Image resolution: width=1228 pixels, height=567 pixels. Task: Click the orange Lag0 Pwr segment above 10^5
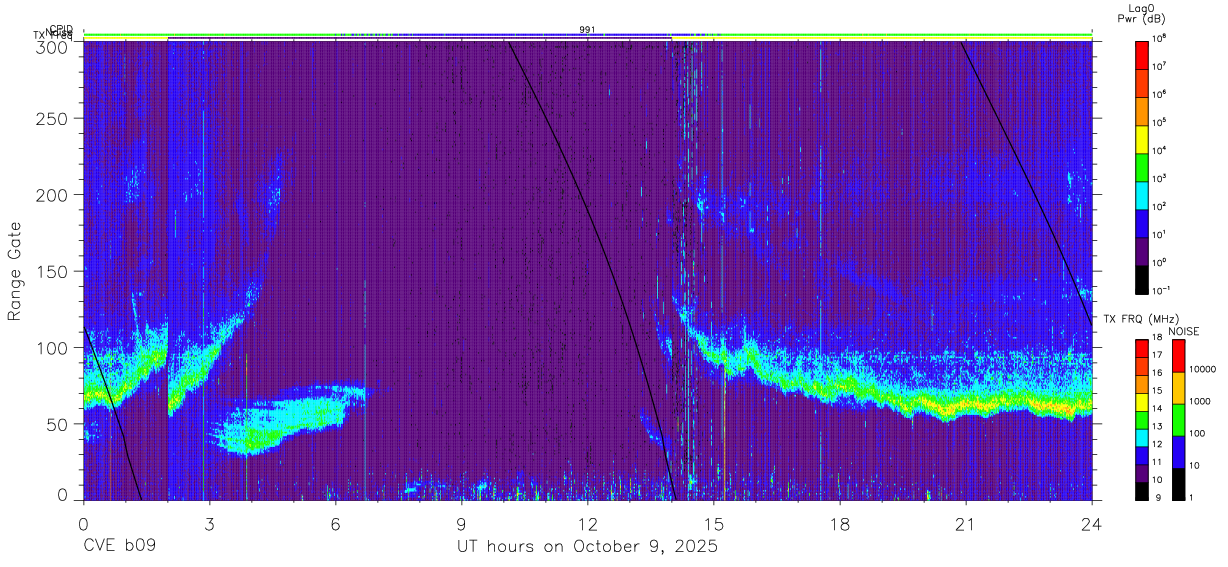tap(1143, 110)
